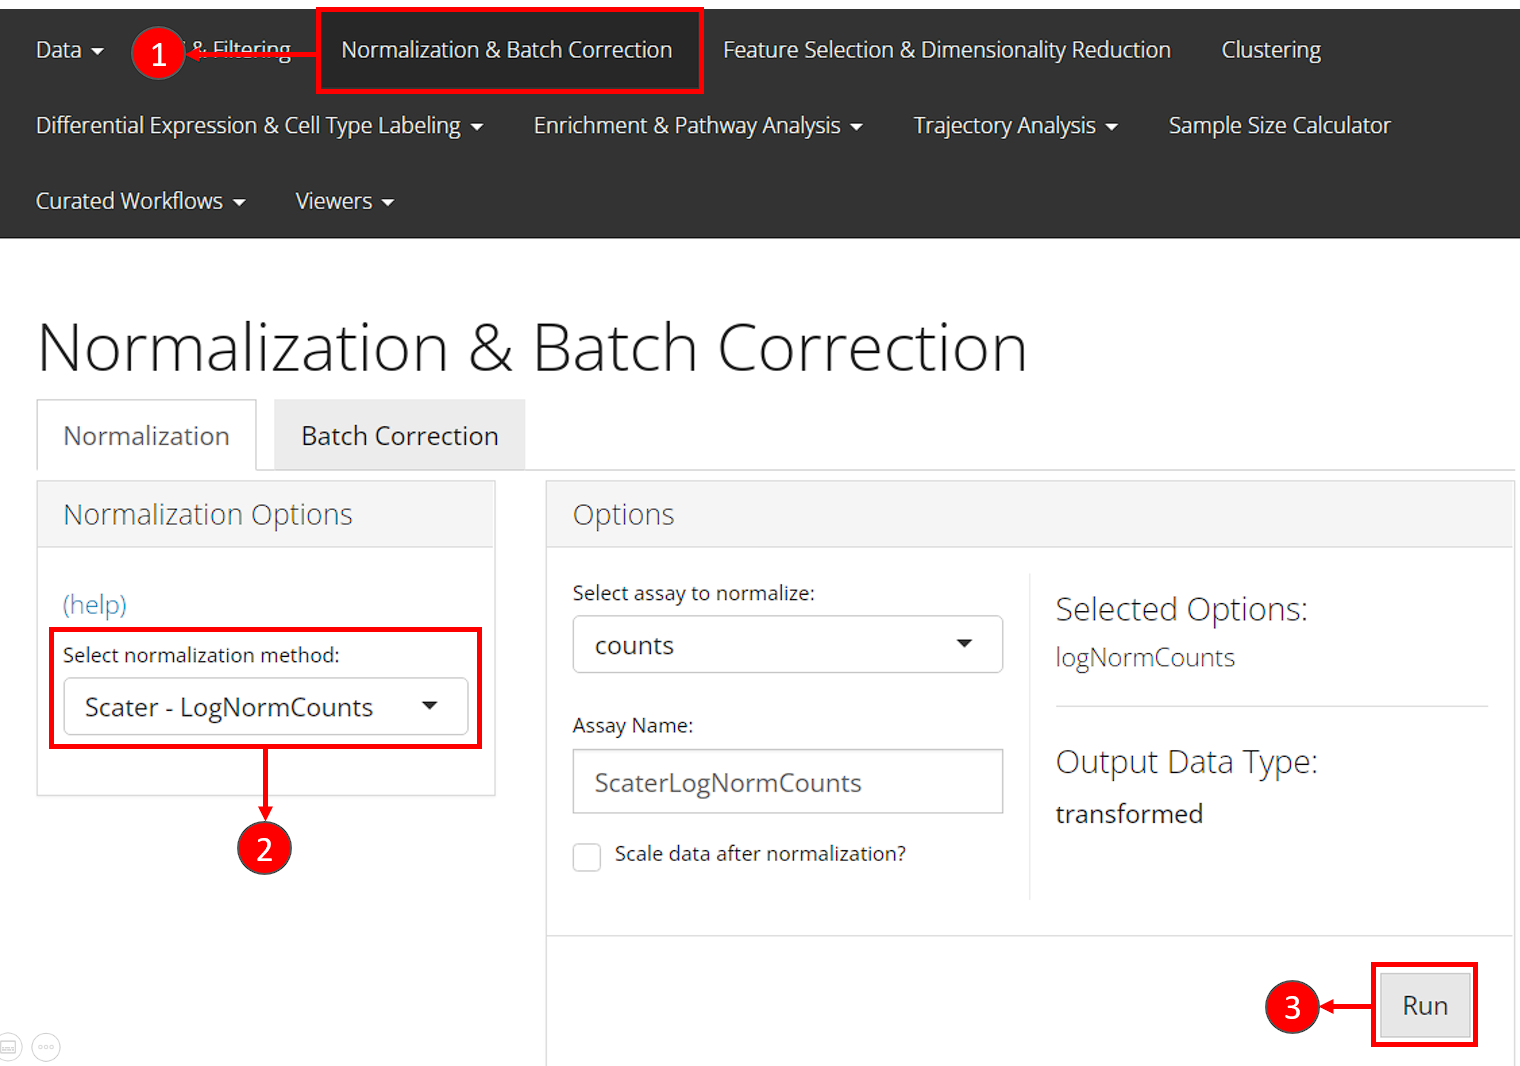
Task: Expand Differential Expression & Cell Type Labeling
Action: point(259,126)
